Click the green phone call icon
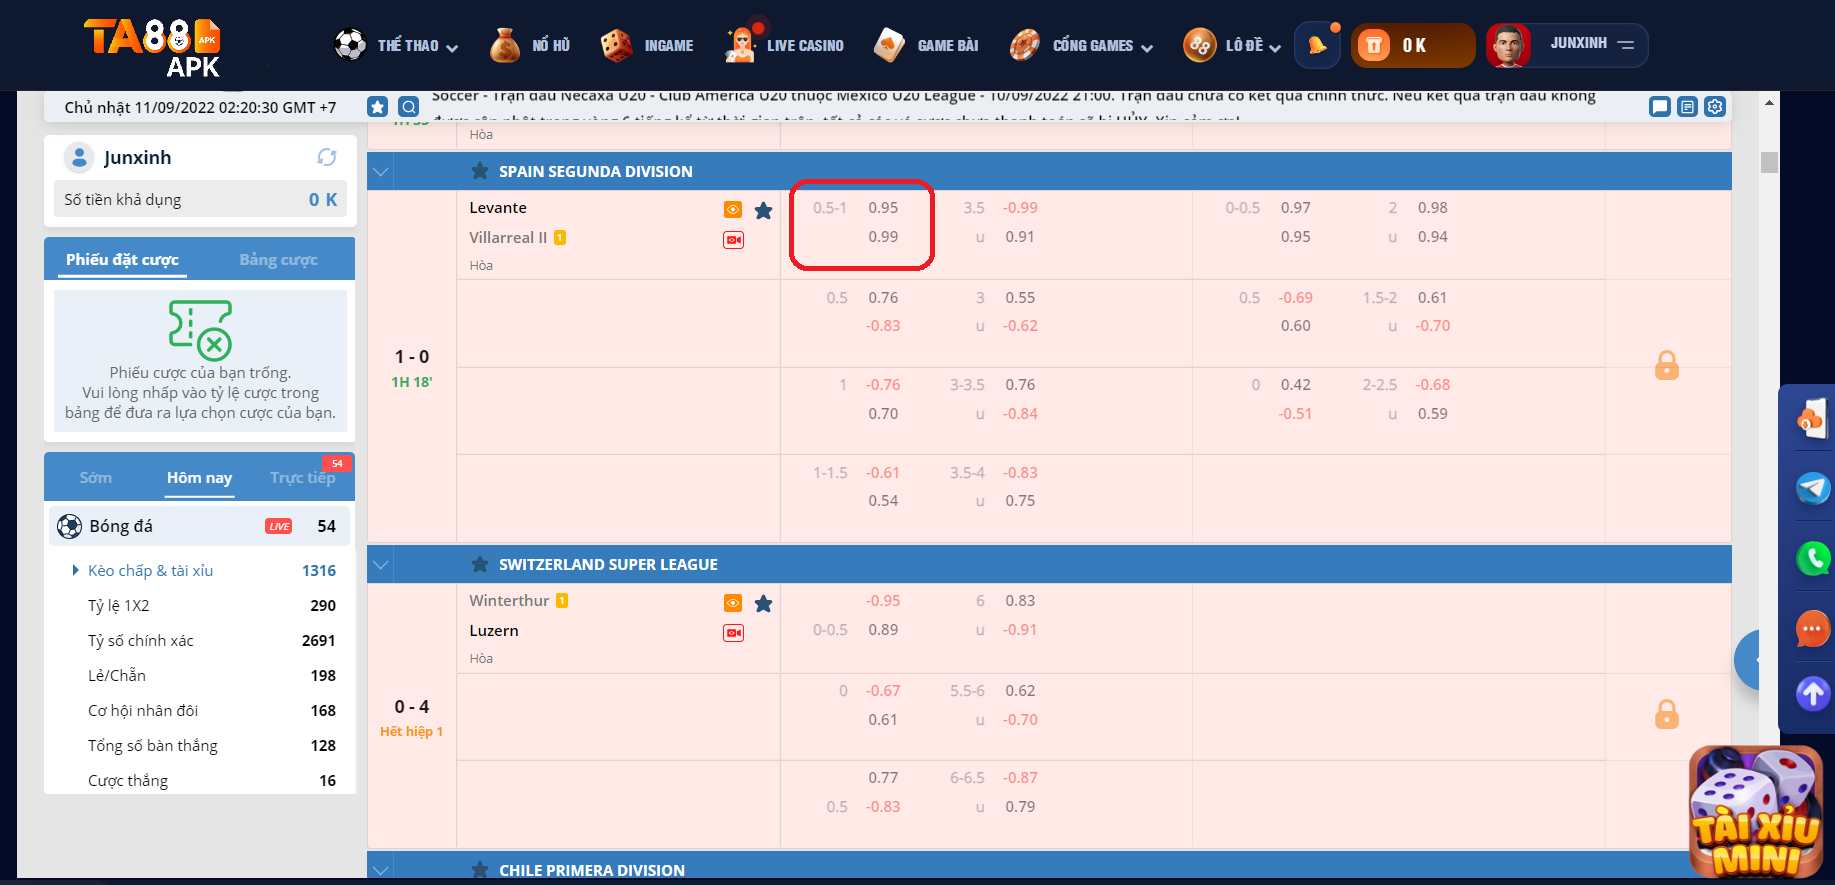This screenshot has height=885, width=1835. point(1812,558)
